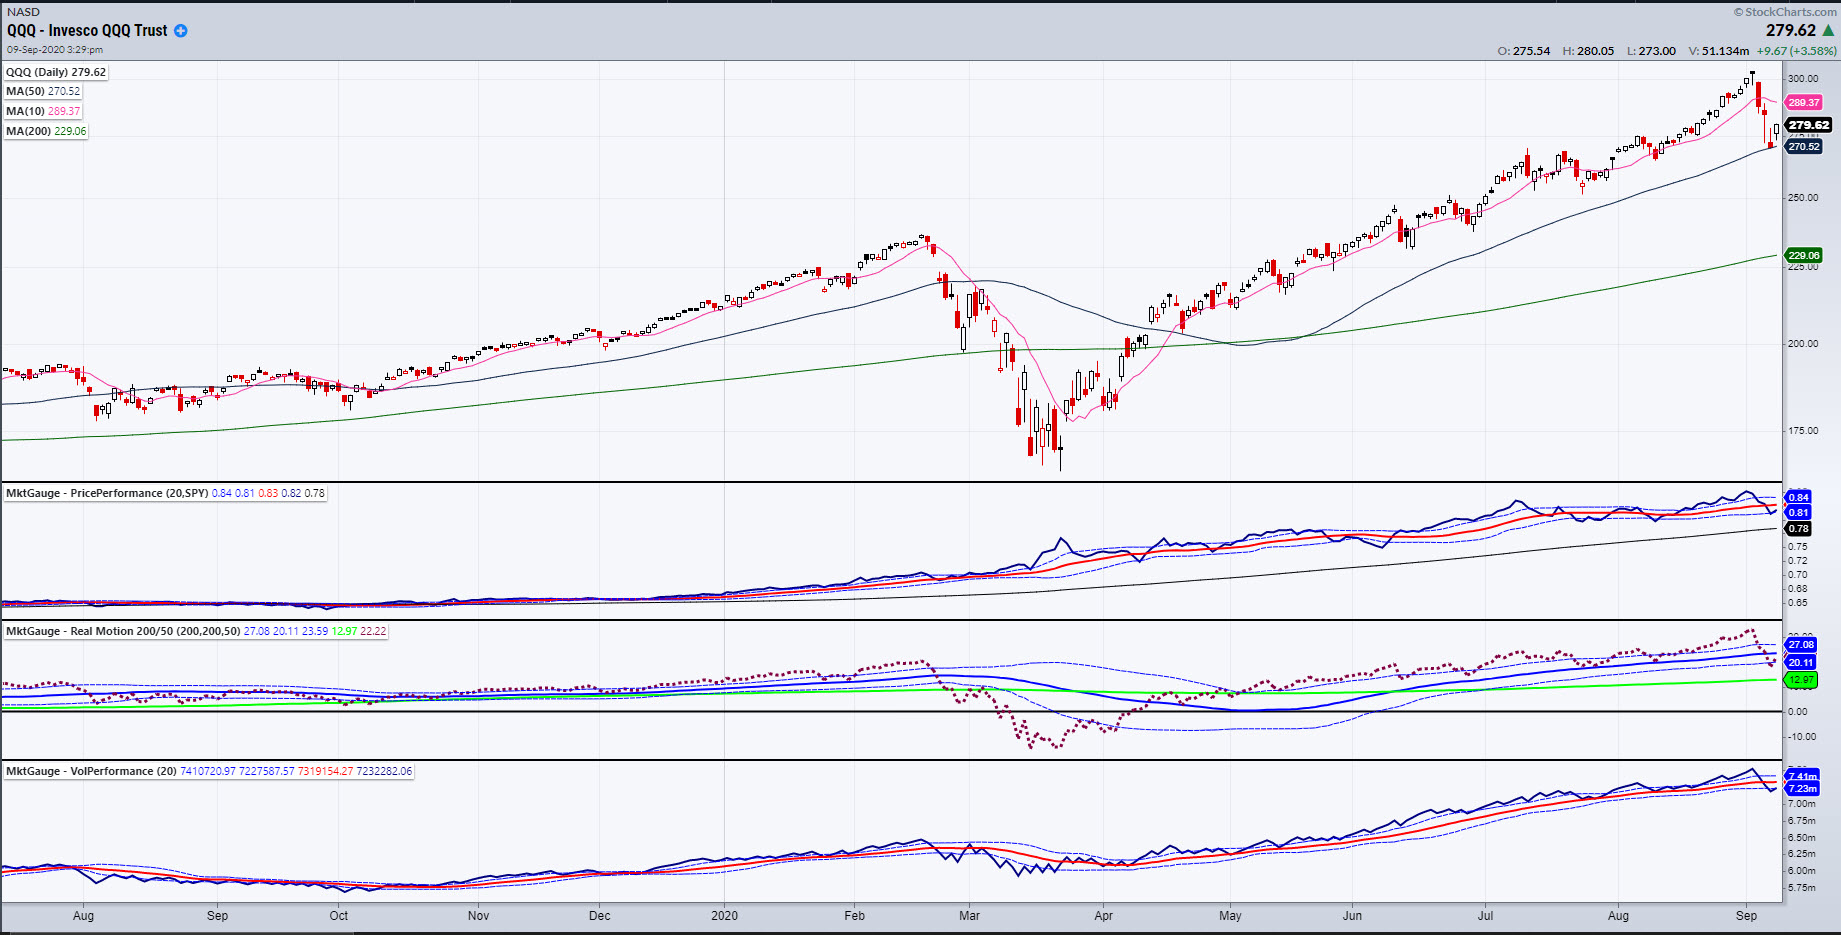This screenshot has width=1841, height=935.
Task: Click the blue 0.84 PricePerformance value tag
Action: point(1798,497)
